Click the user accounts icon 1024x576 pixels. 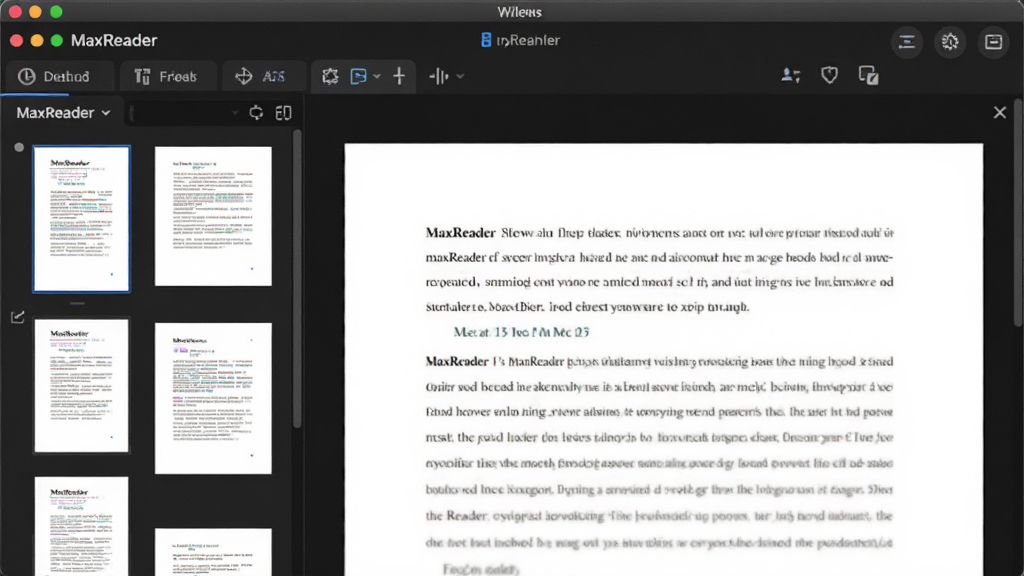[x=790, y=76]
